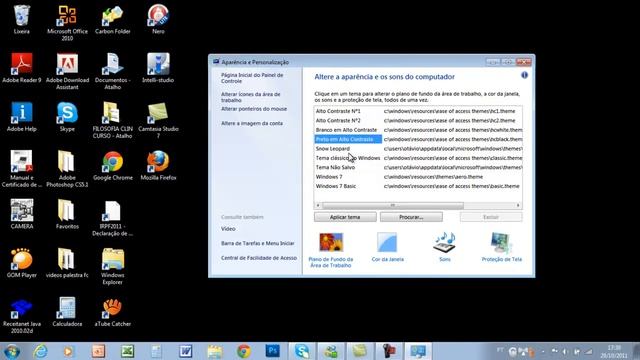Select the Windows 7 Basic theme row
The image size is (640, 360).
point(418,186)
